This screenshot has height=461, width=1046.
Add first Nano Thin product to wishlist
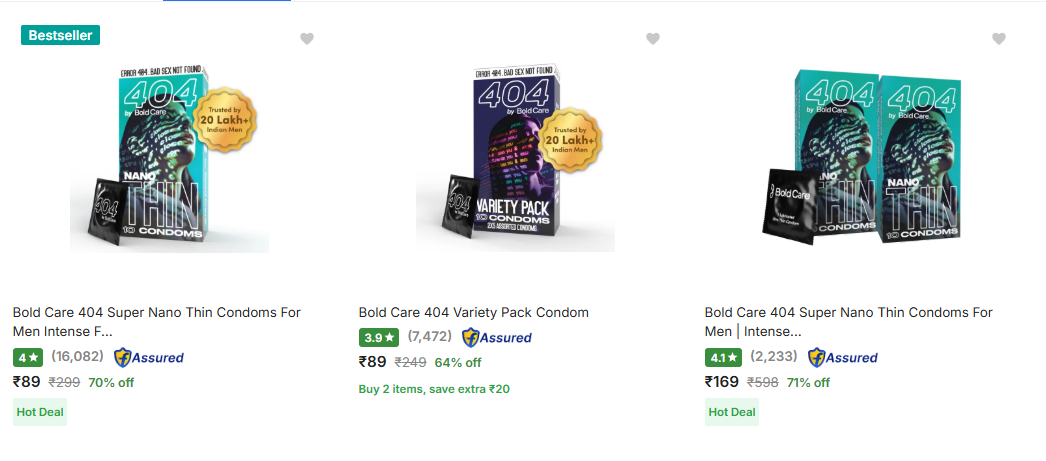[x=307, y=39]
